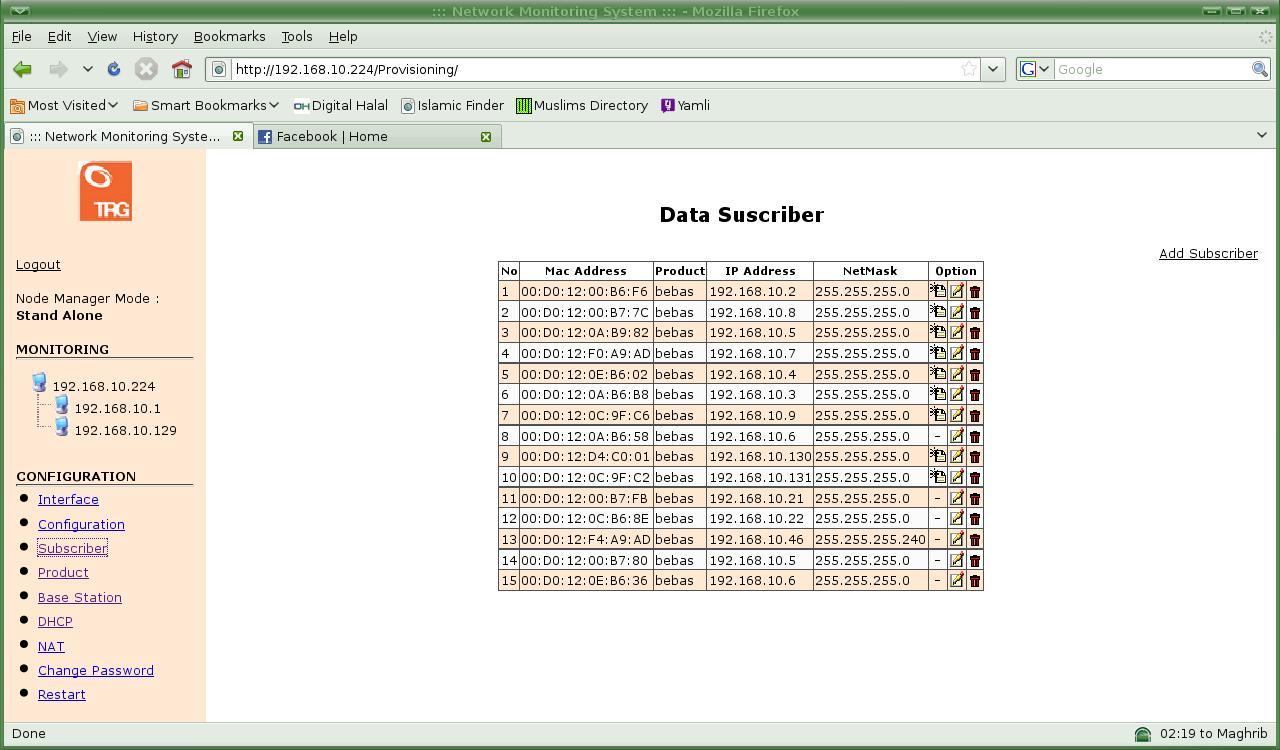The width and height of the screenshot is (1280, 750).
Task: Click the green back arrow
Action: (22, 69)
